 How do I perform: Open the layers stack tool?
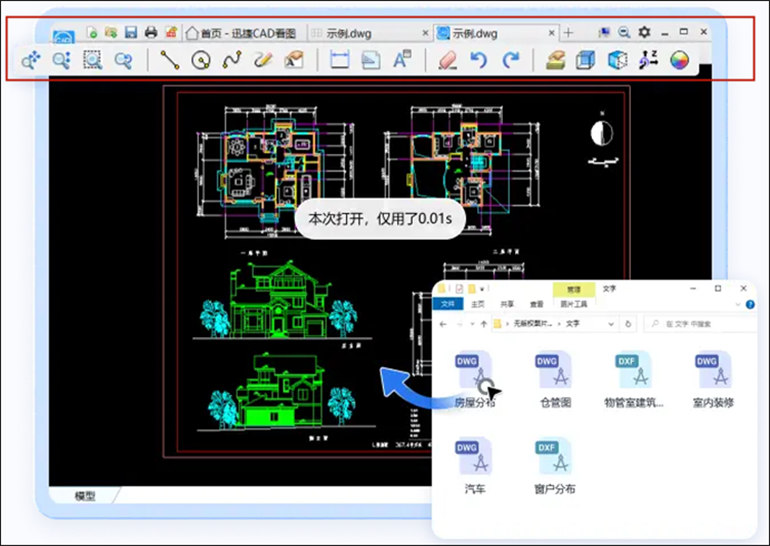point(555,60)
